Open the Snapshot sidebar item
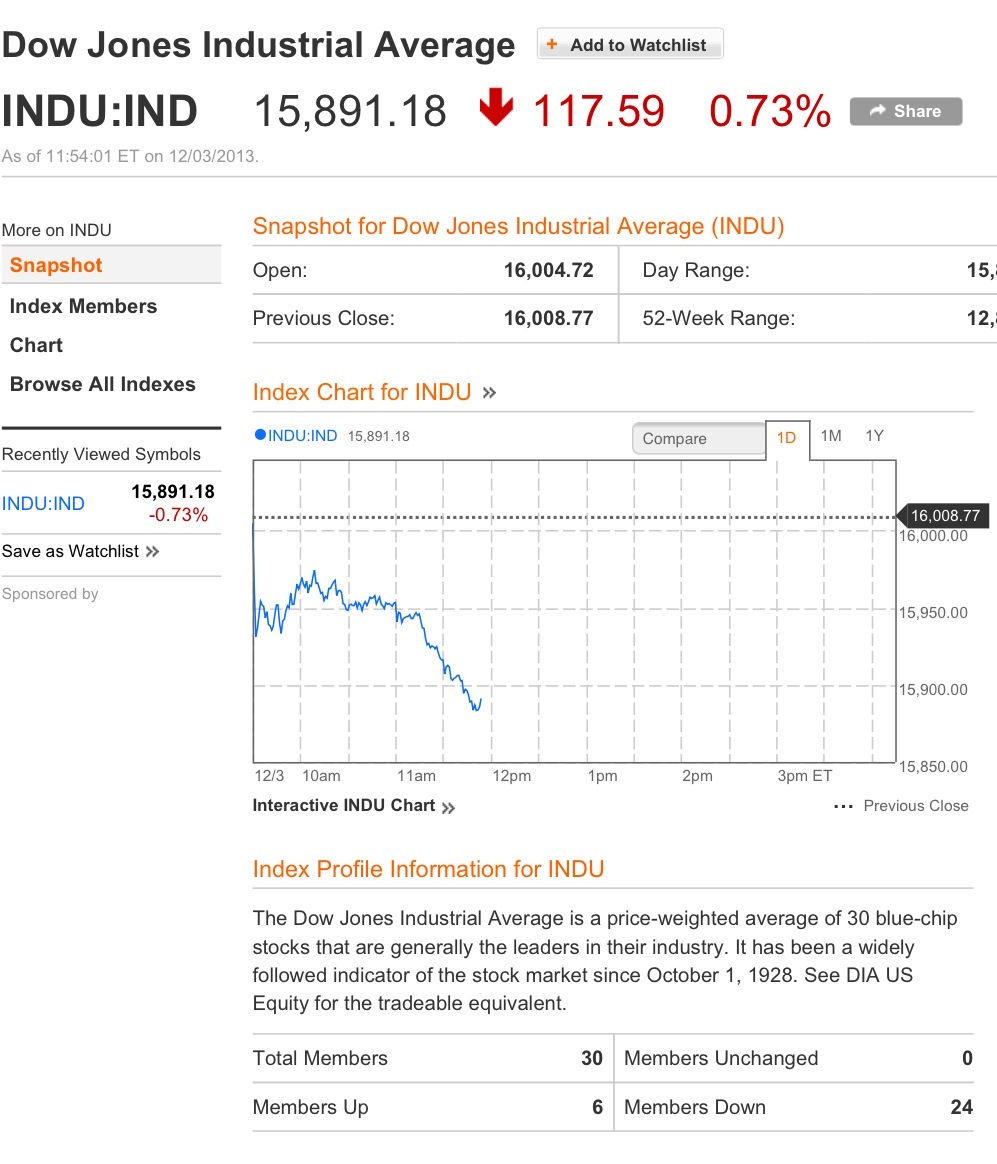Image resolution: width=997 pixels, height=1164 pixels. 57,266
